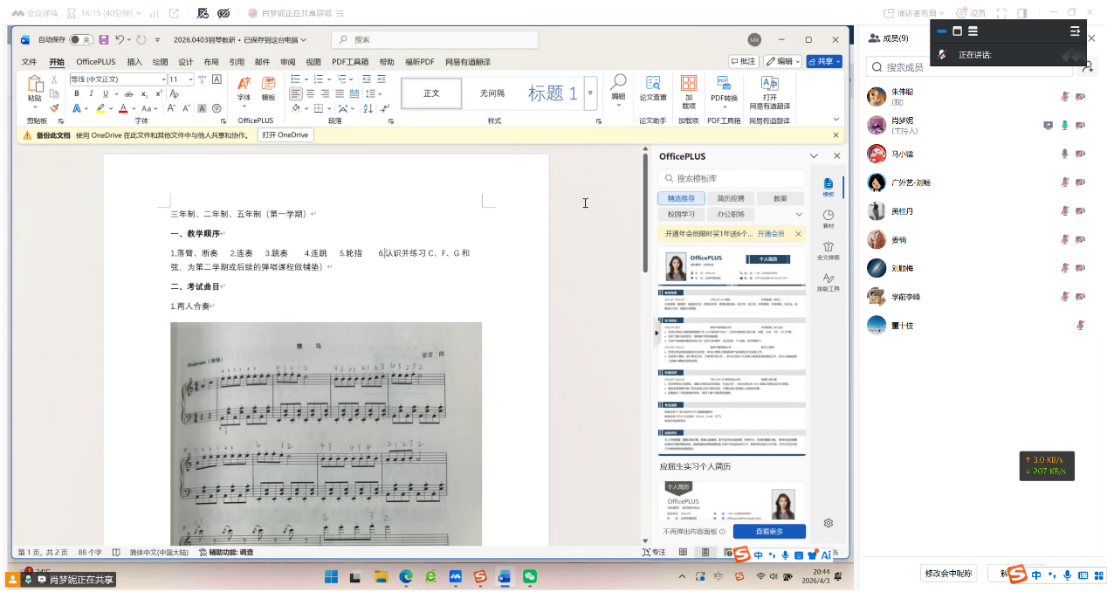The width and height of the screenshot is (1108, 592).
Task: Select the 素材 icon in OfficePLUS sidebar
Action: pyautogui.click(x=828, y=219)
